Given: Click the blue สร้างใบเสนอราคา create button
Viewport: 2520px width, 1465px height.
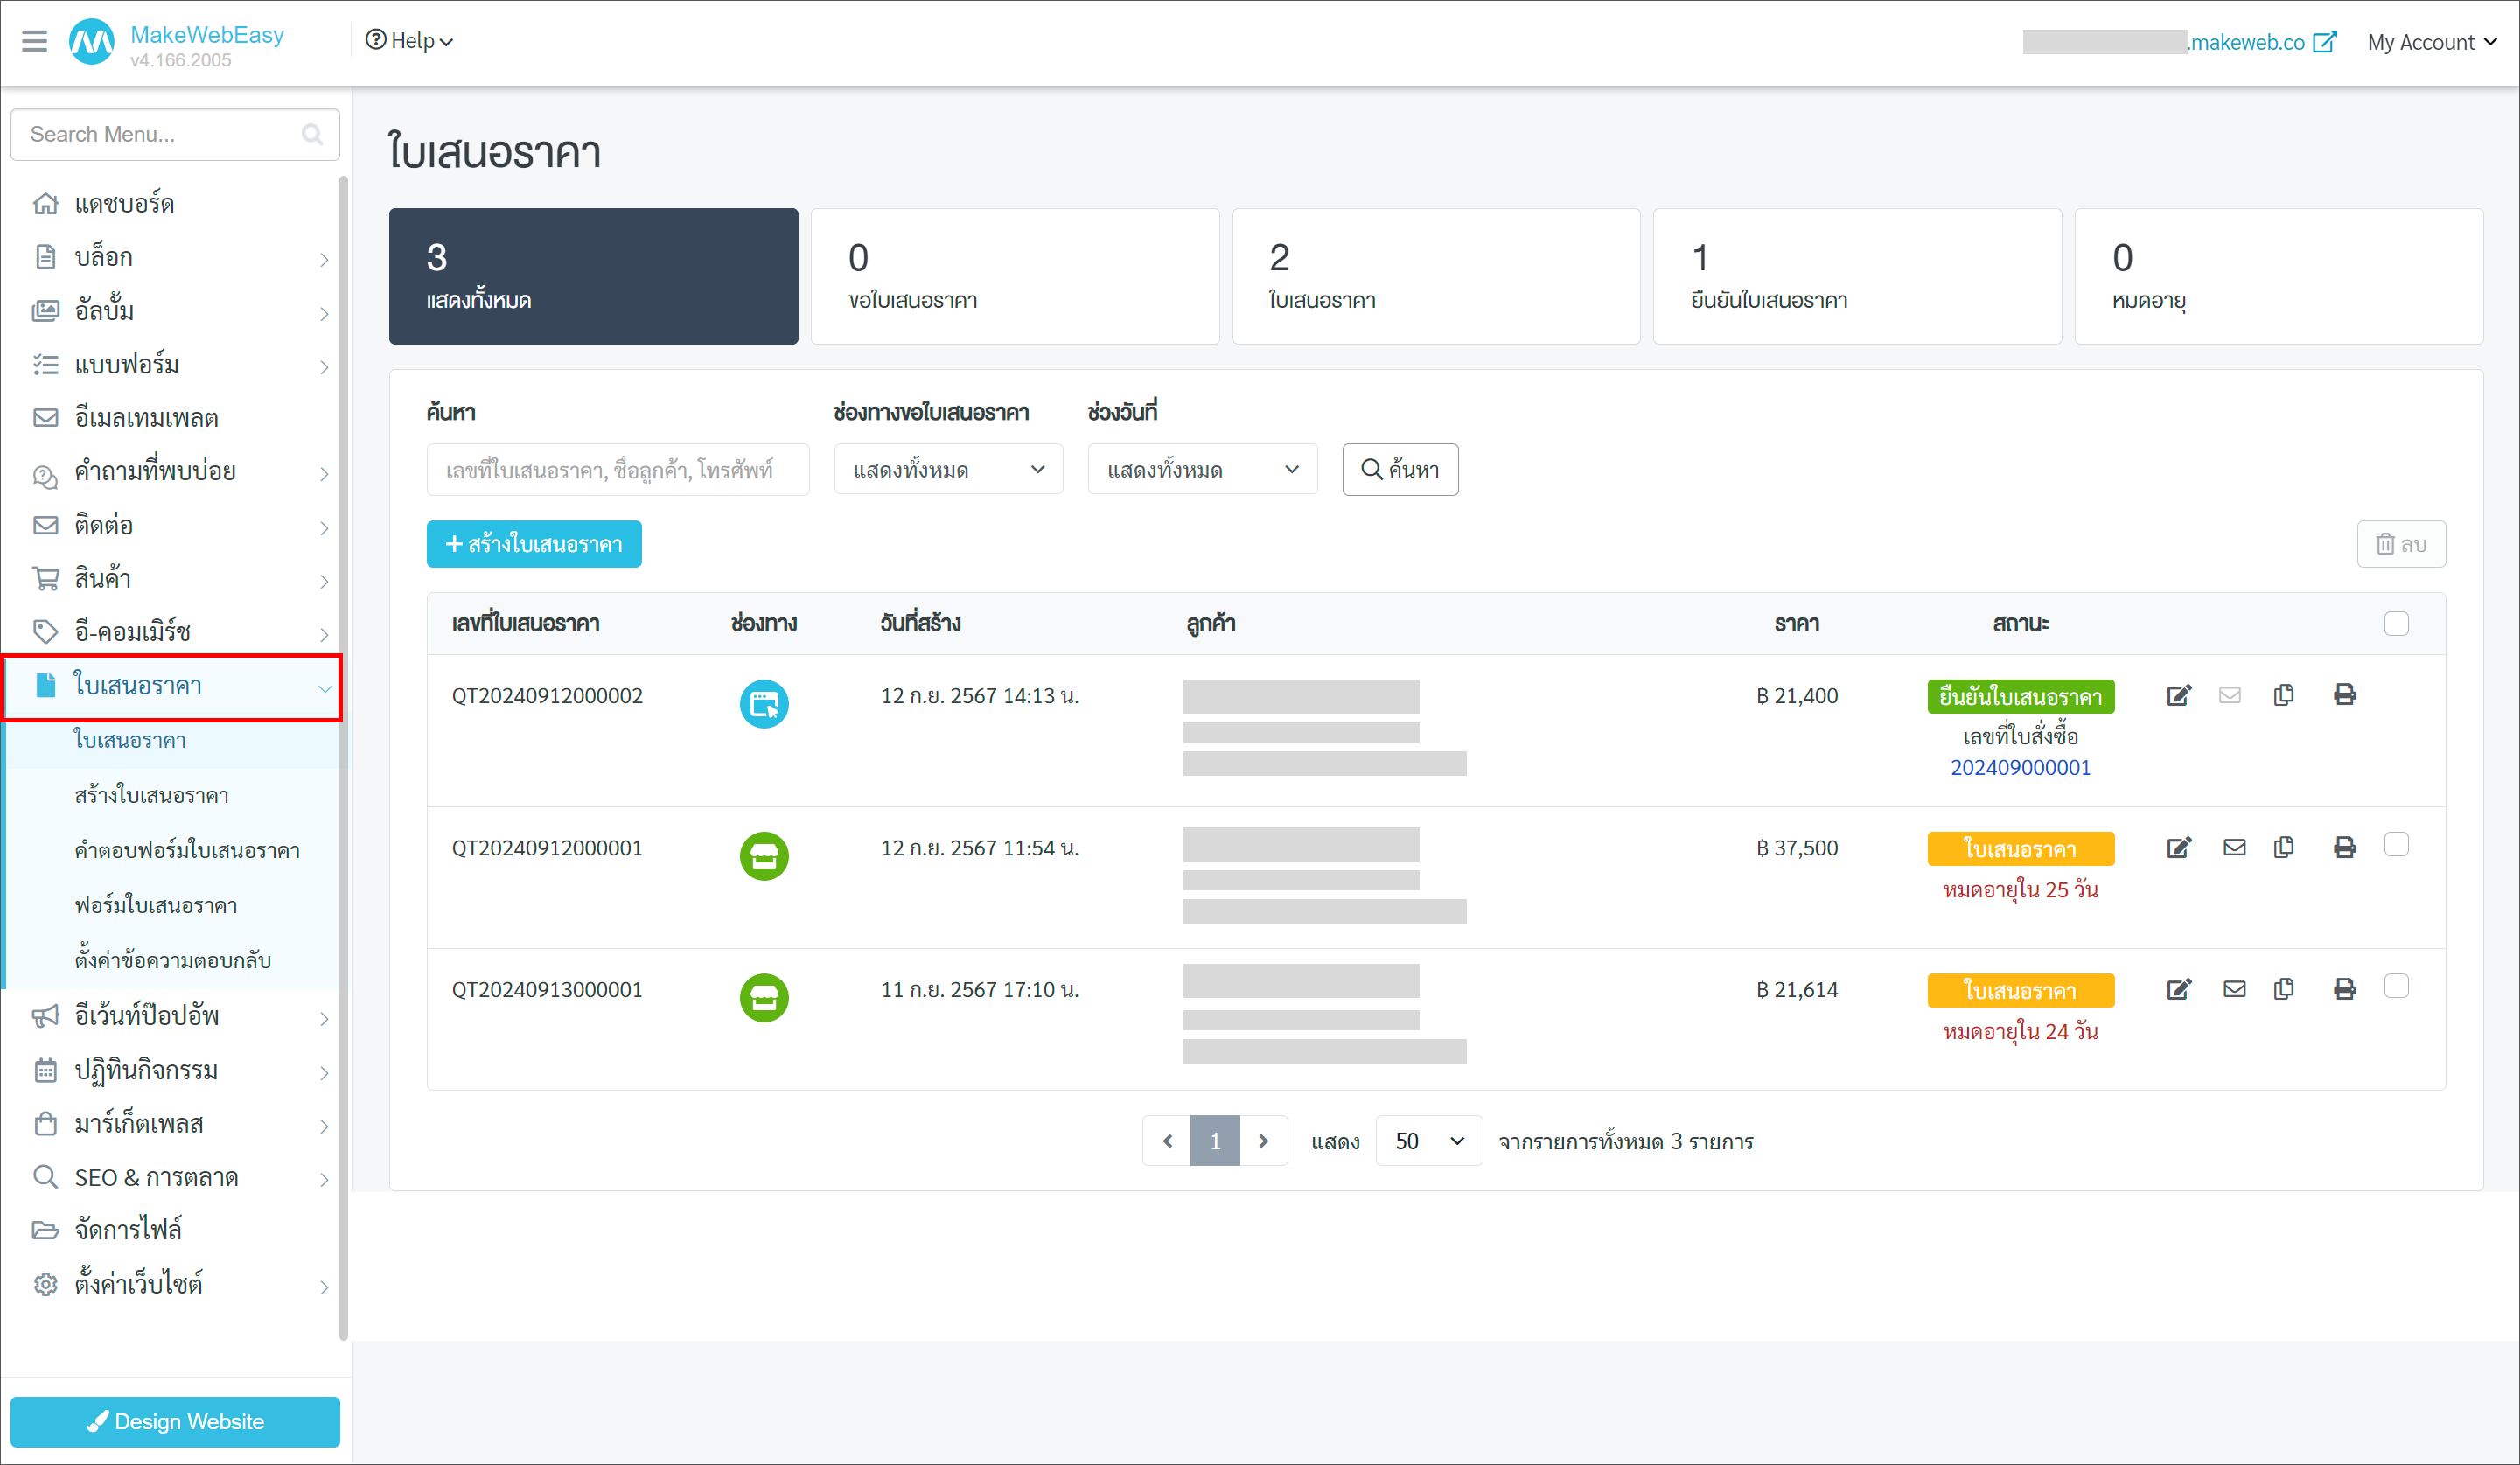Looking at the screenshot, I should pyautogui.click(x=534, y=544).
